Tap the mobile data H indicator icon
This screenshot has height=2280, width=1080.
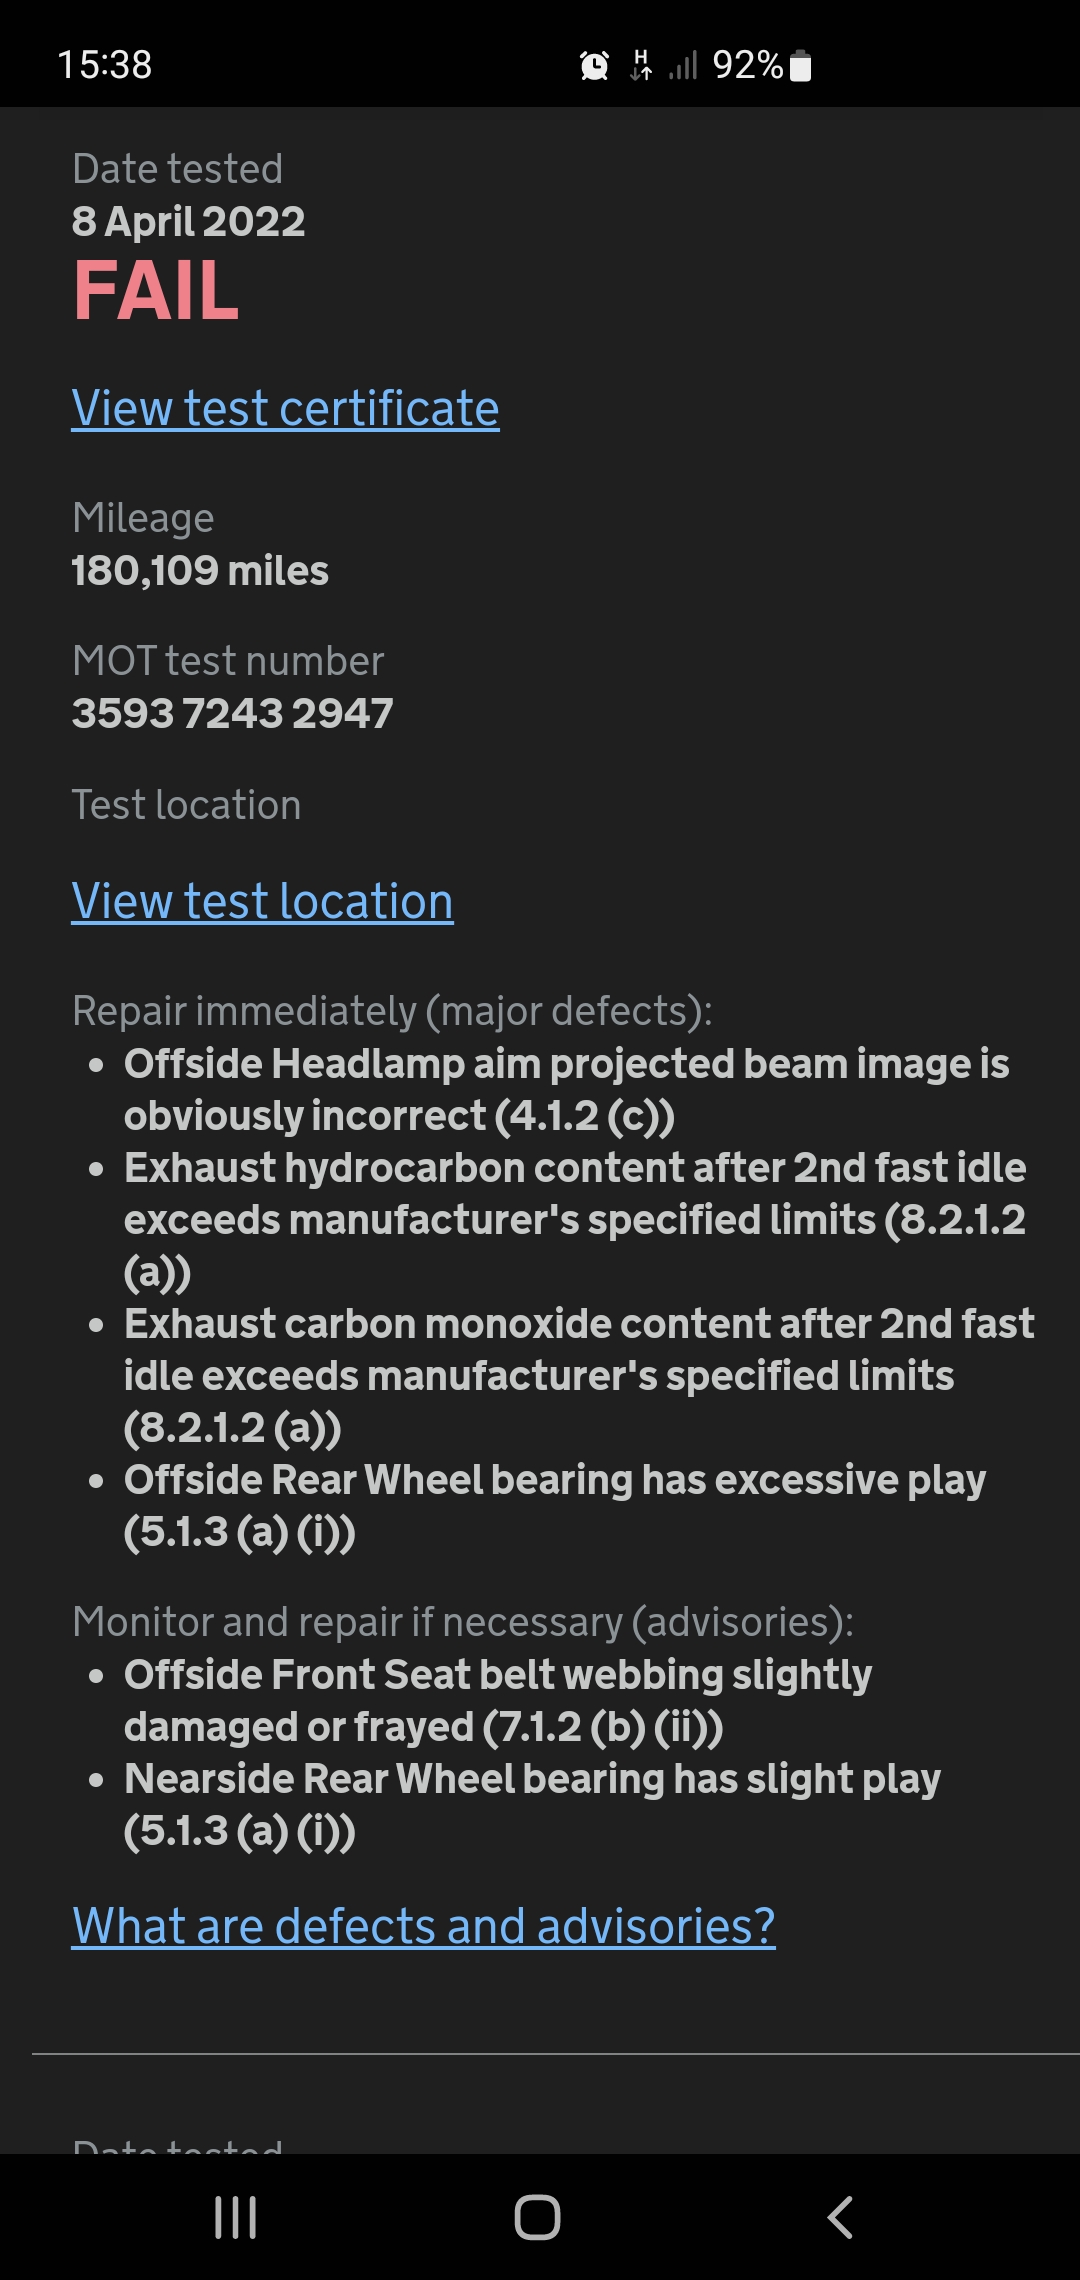641,66
